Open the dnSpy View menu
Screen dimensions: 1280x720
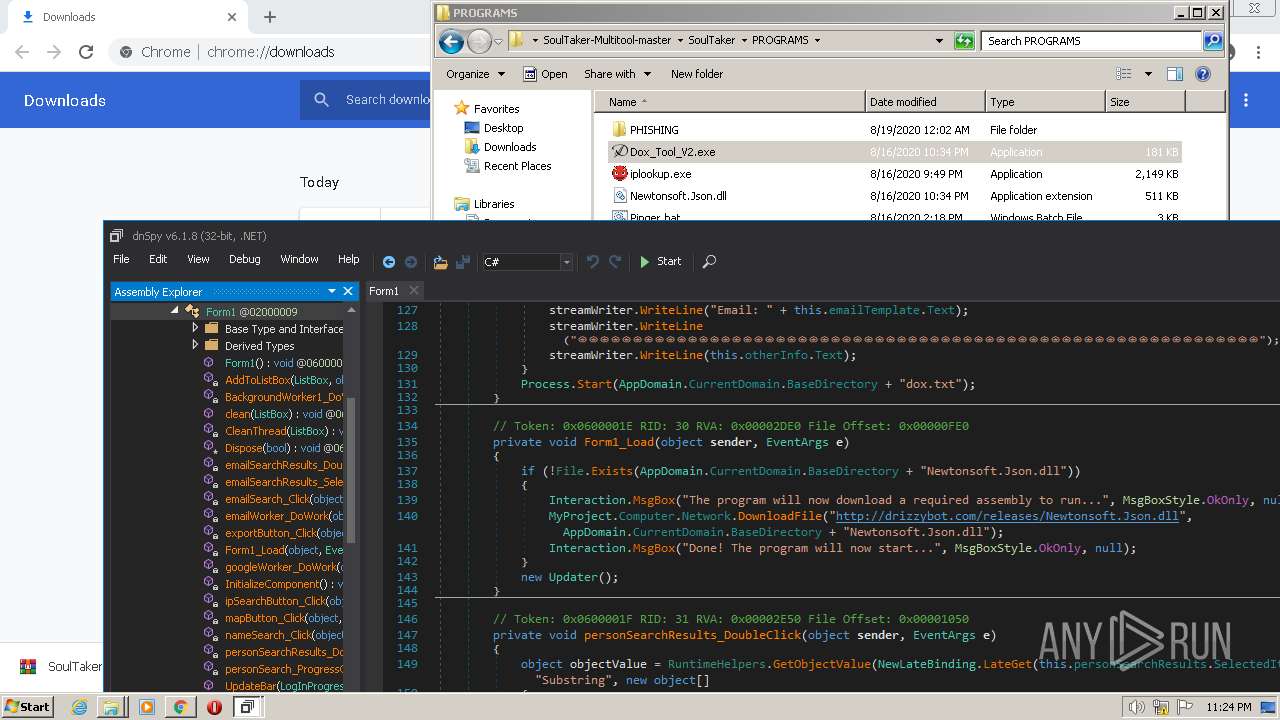coord(198,259)
